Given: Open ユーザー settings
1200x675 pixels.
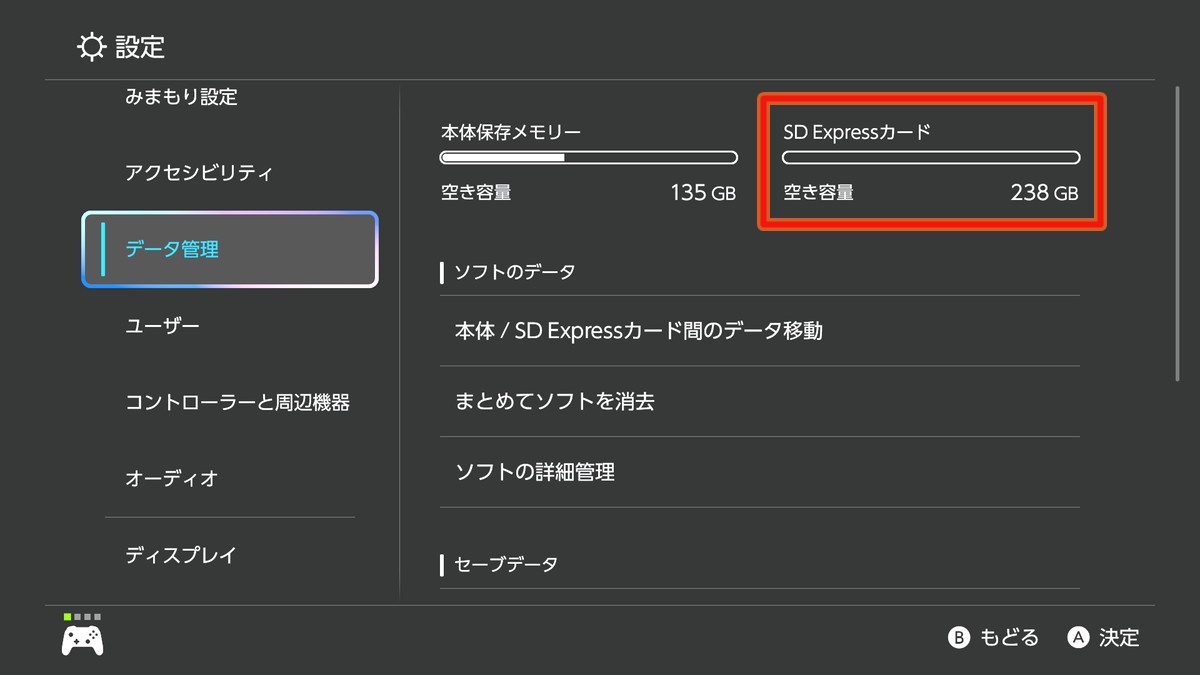Looking at the screenshot, I should pyautogui.click(x=162, y=326).
